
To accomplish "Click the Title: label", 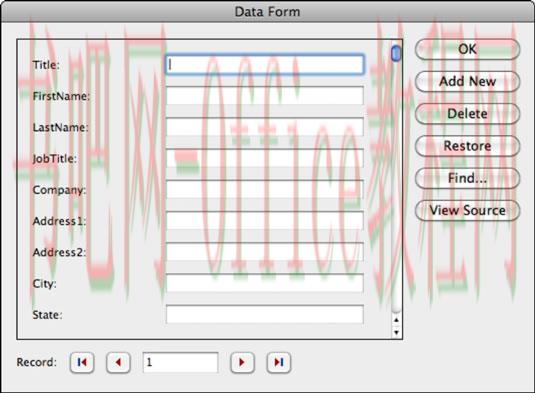I will (x=46, y=65).
